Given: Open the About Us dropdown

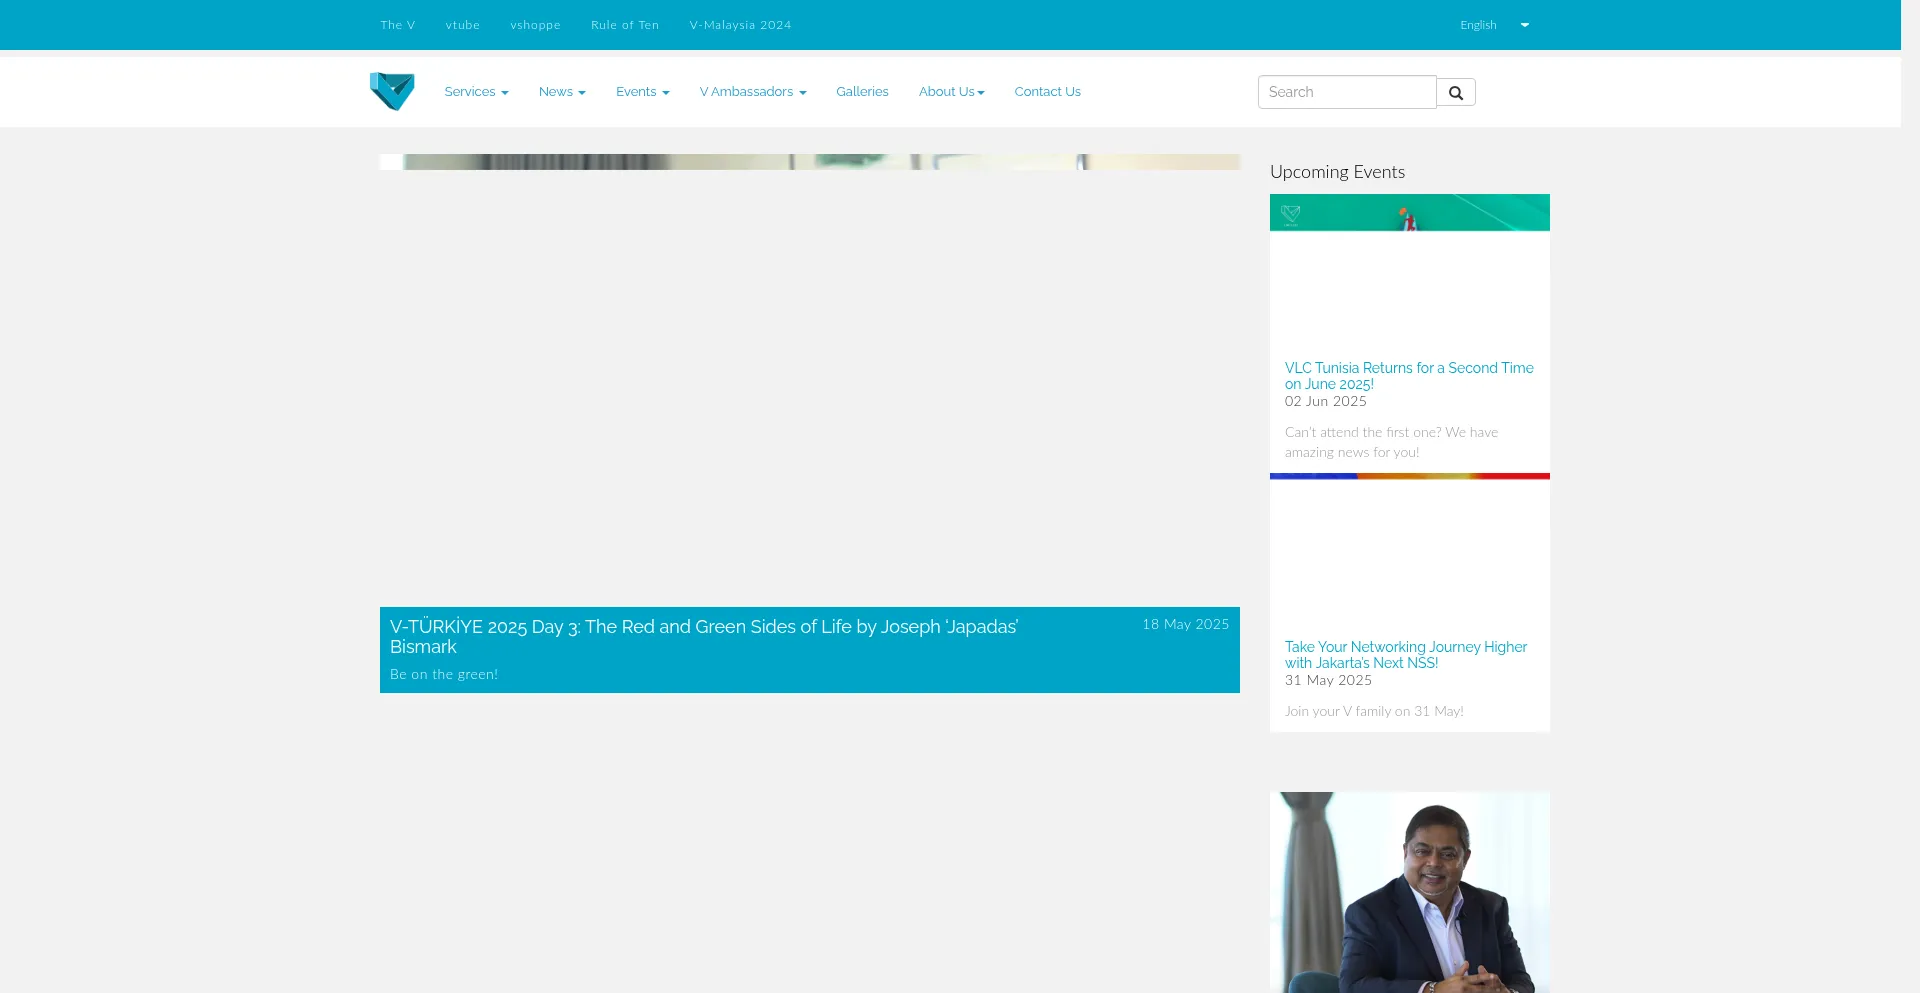Looking at the screenshot, I should (951, 92).
